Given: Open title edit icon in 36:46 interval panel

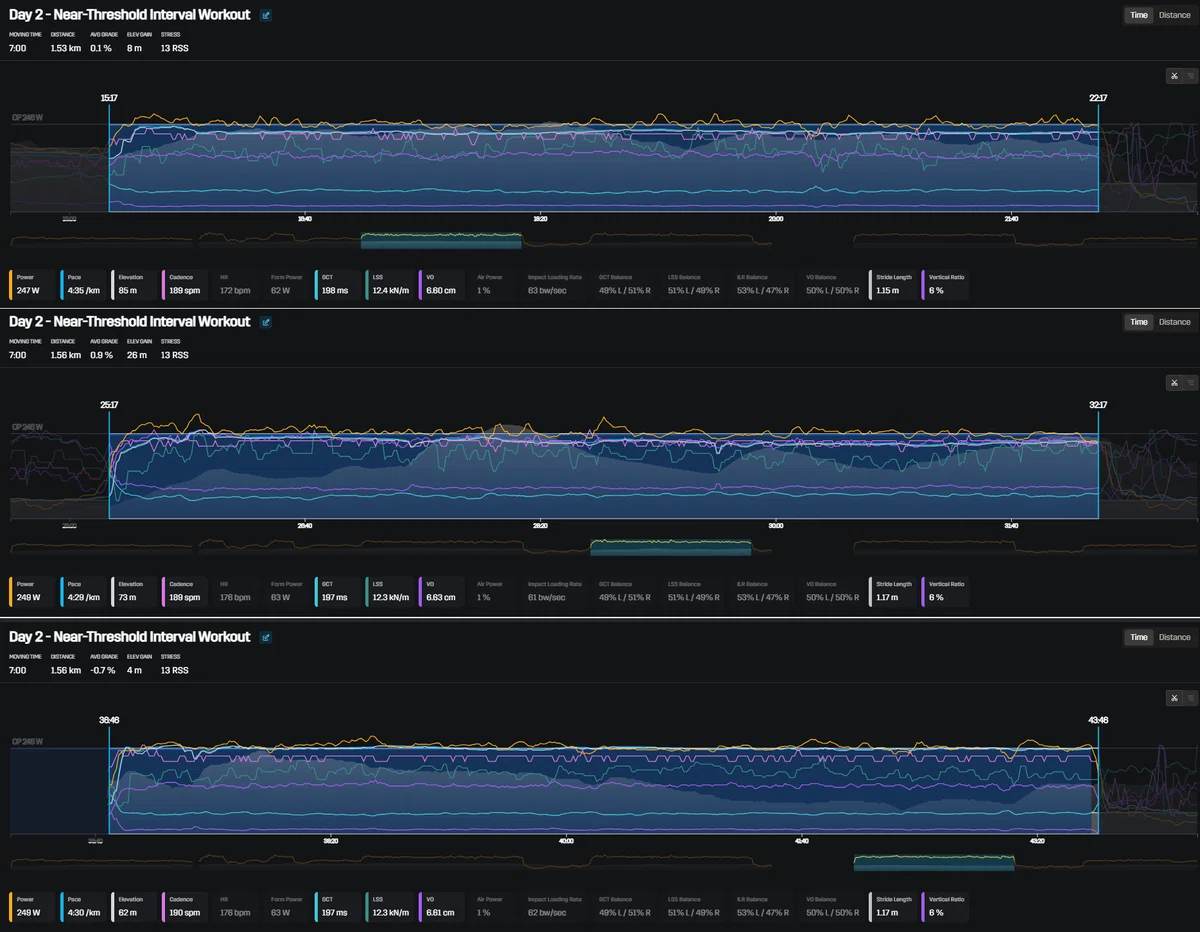Looking at the screenshot, I should point(265,637).
